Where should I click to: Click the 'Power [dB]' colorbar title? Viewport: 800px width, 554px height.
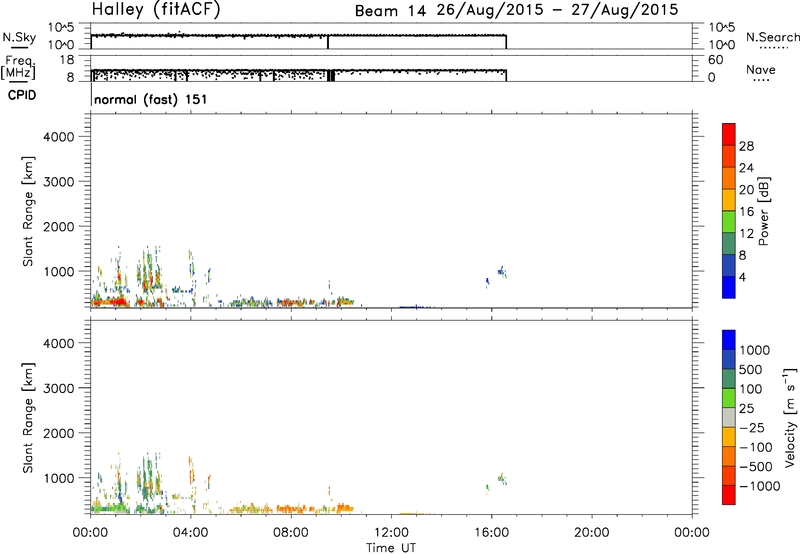tap(763, 211)
